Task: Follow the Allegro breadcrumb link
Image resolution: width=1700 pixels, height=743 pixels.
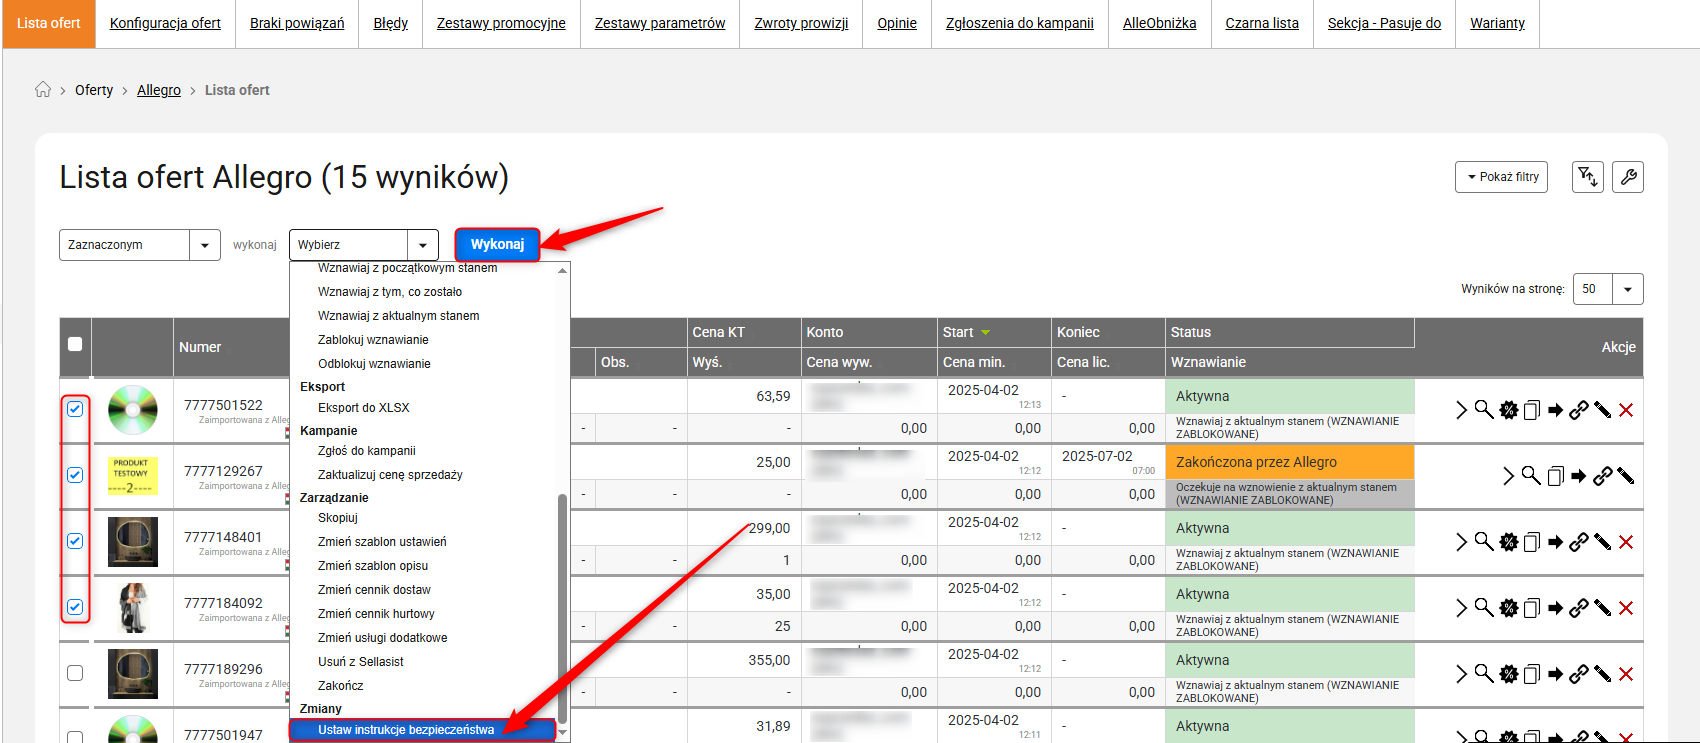Action: pyautogui.click(x=159, y=90)
